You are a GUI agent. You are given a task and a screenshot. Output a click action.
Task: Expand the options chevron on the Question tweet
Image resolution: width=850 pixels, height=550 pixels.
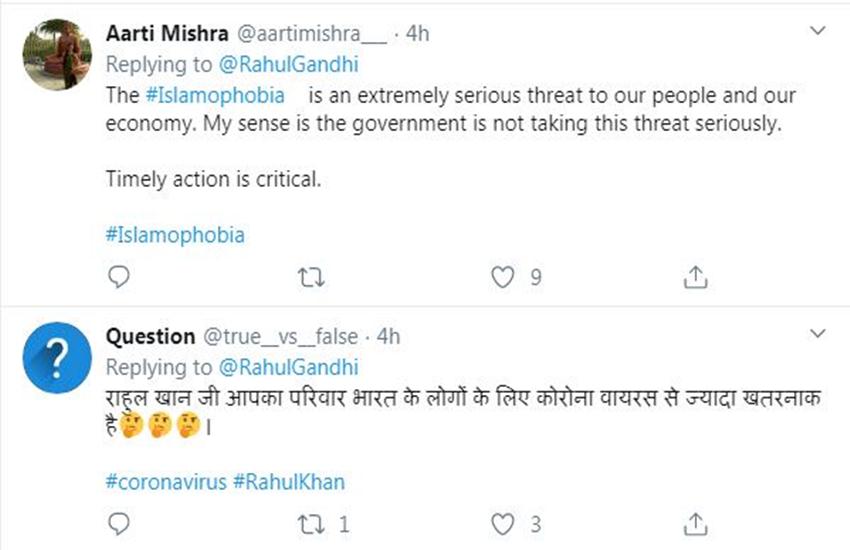point(818,335)
